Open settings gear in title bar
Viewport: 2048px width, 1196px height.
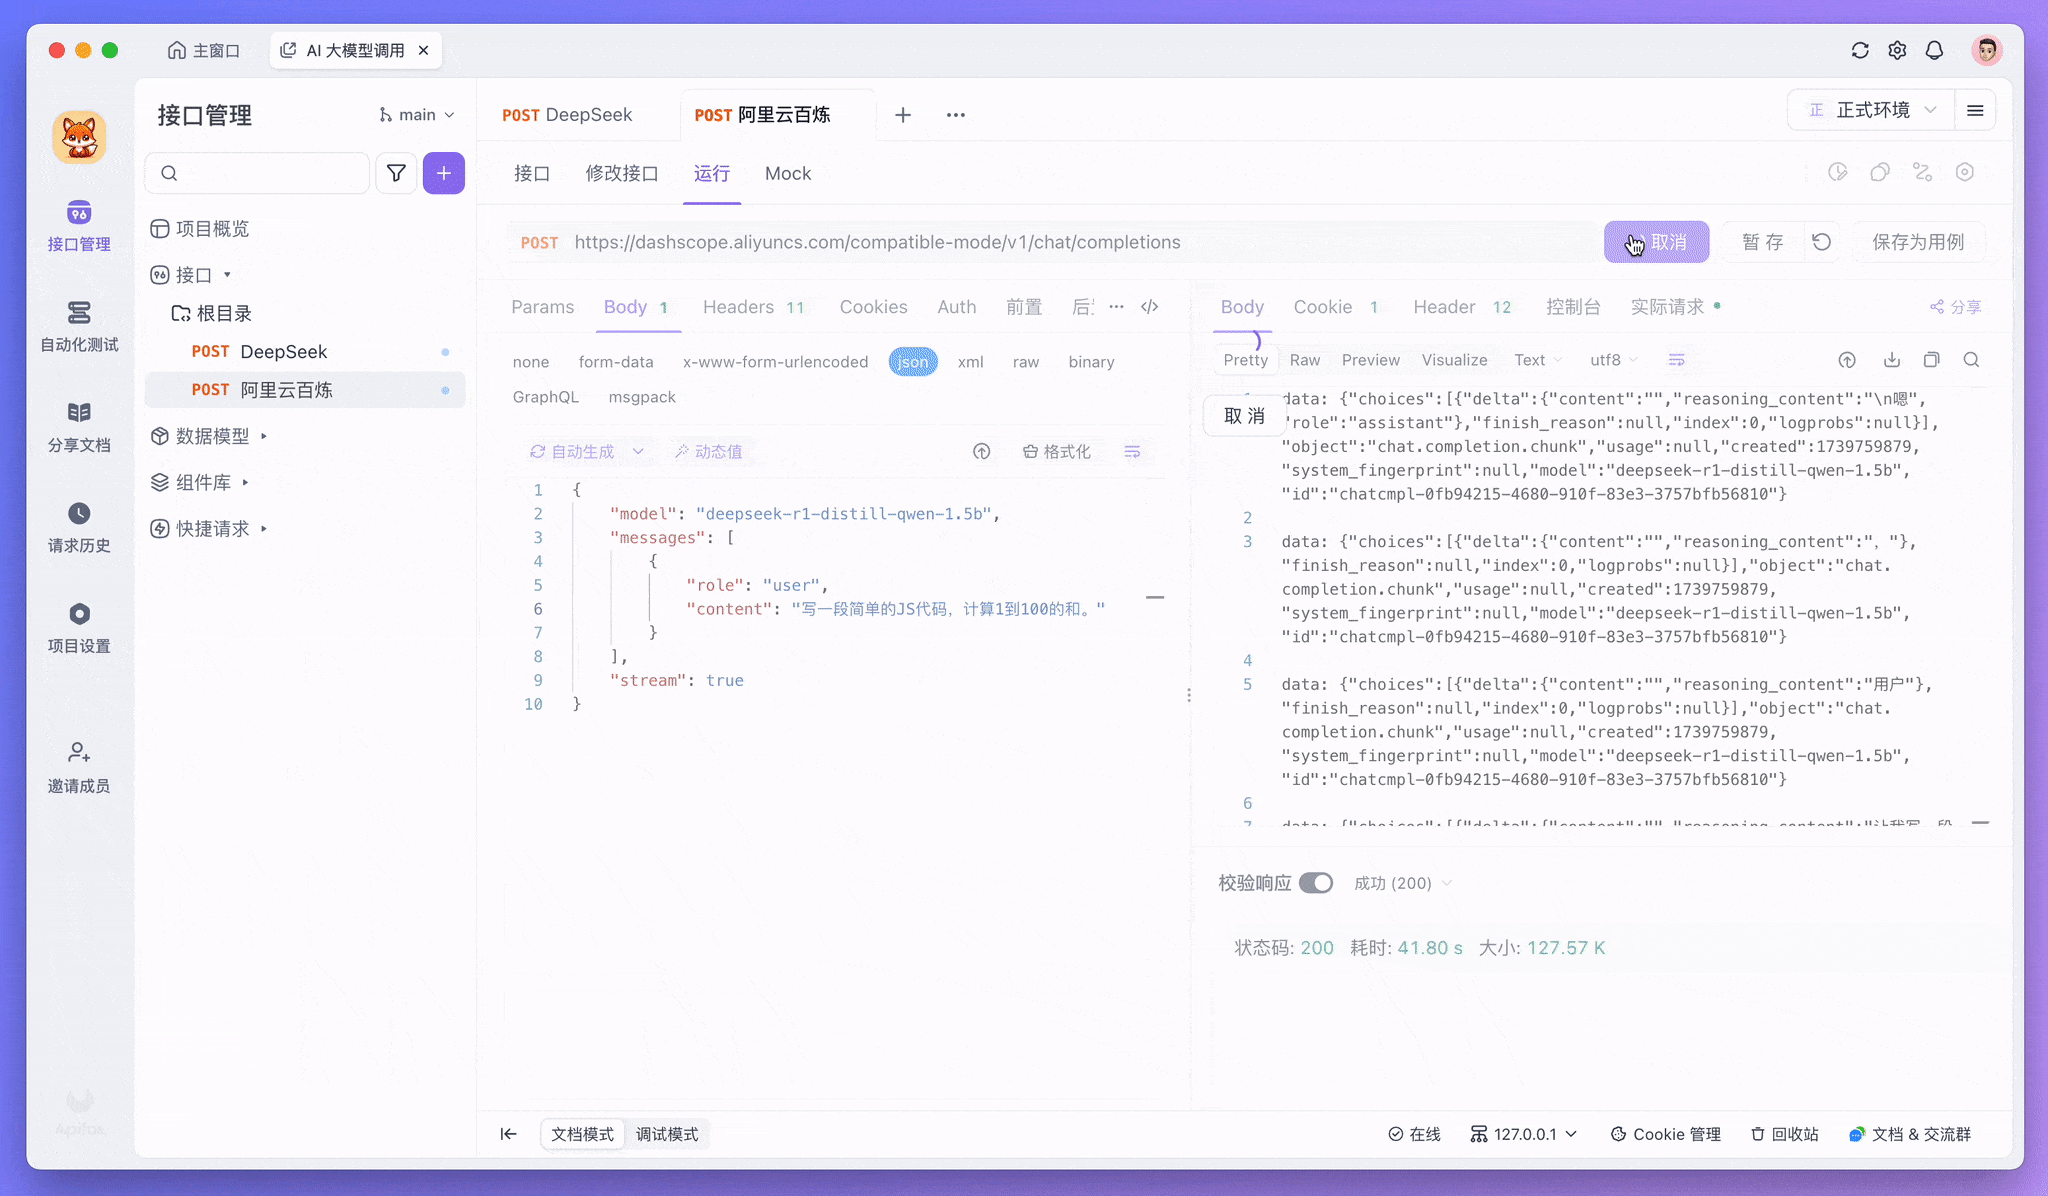point(1897,50)
